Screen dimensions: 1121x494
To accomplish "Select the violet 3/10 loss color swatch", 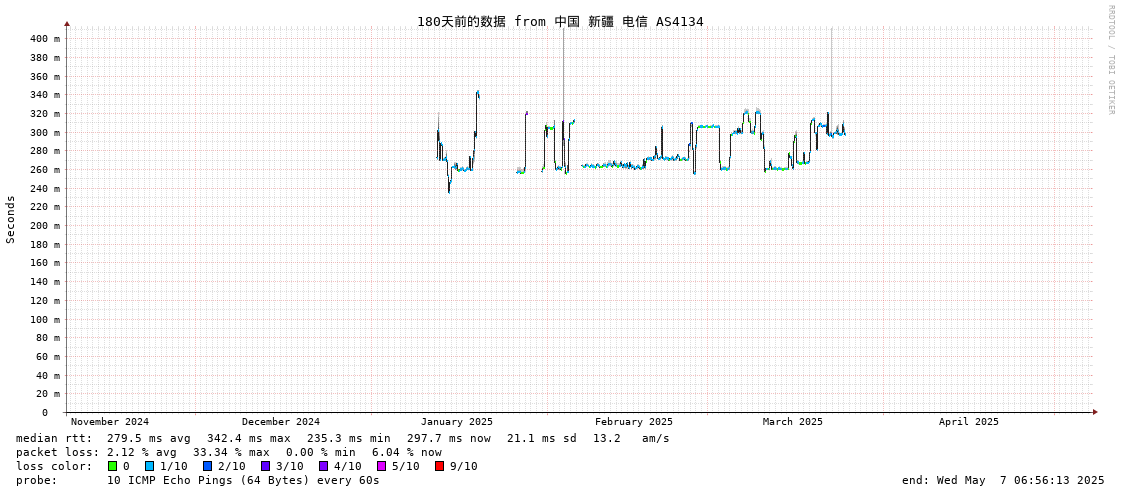I will pos(265,466).
